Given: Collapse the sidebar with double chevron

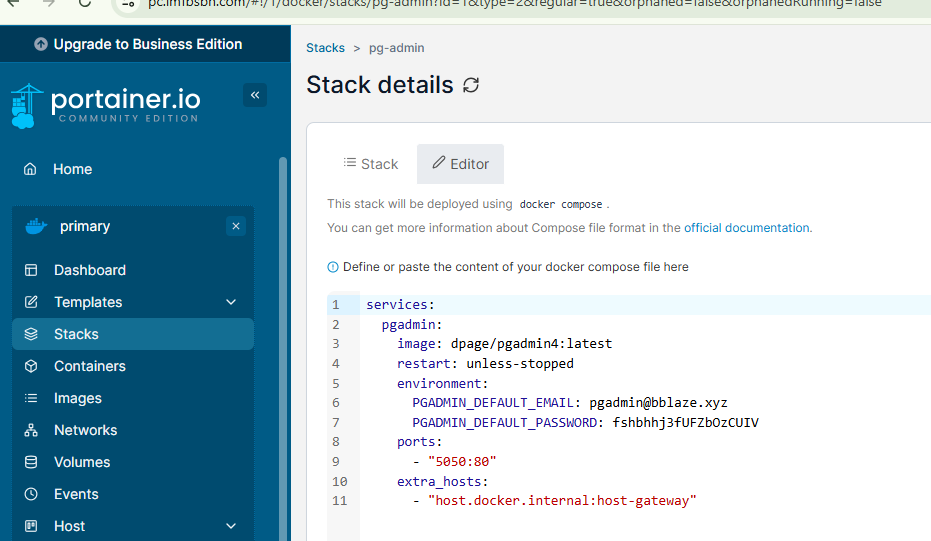Looking at the screenshot, I should click(x=255, y=95).
